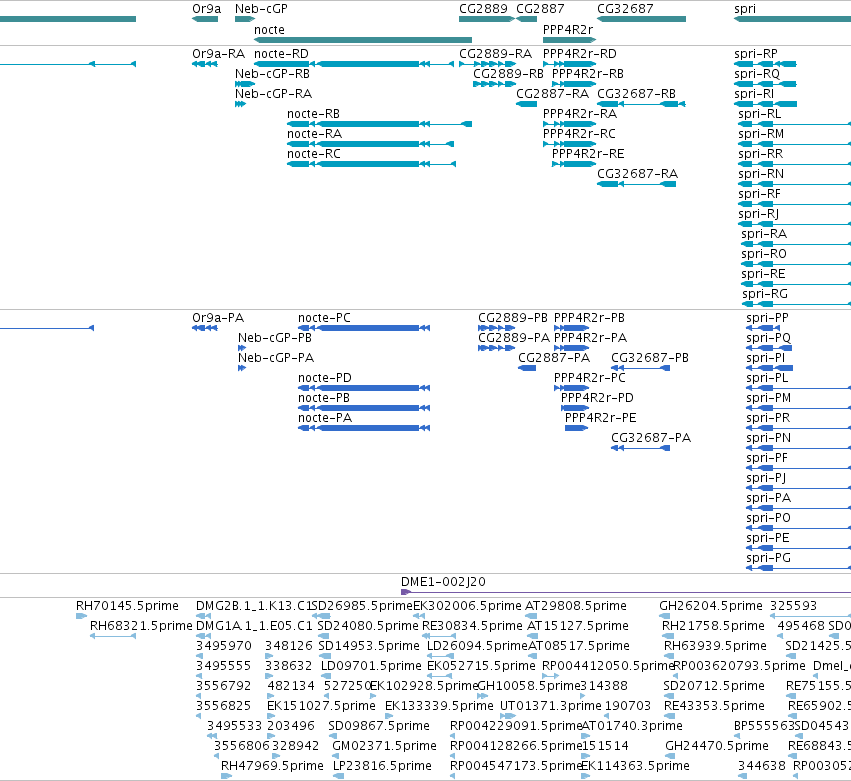
Task: Select the spri-RO transcript label
Action: (764, 253)
